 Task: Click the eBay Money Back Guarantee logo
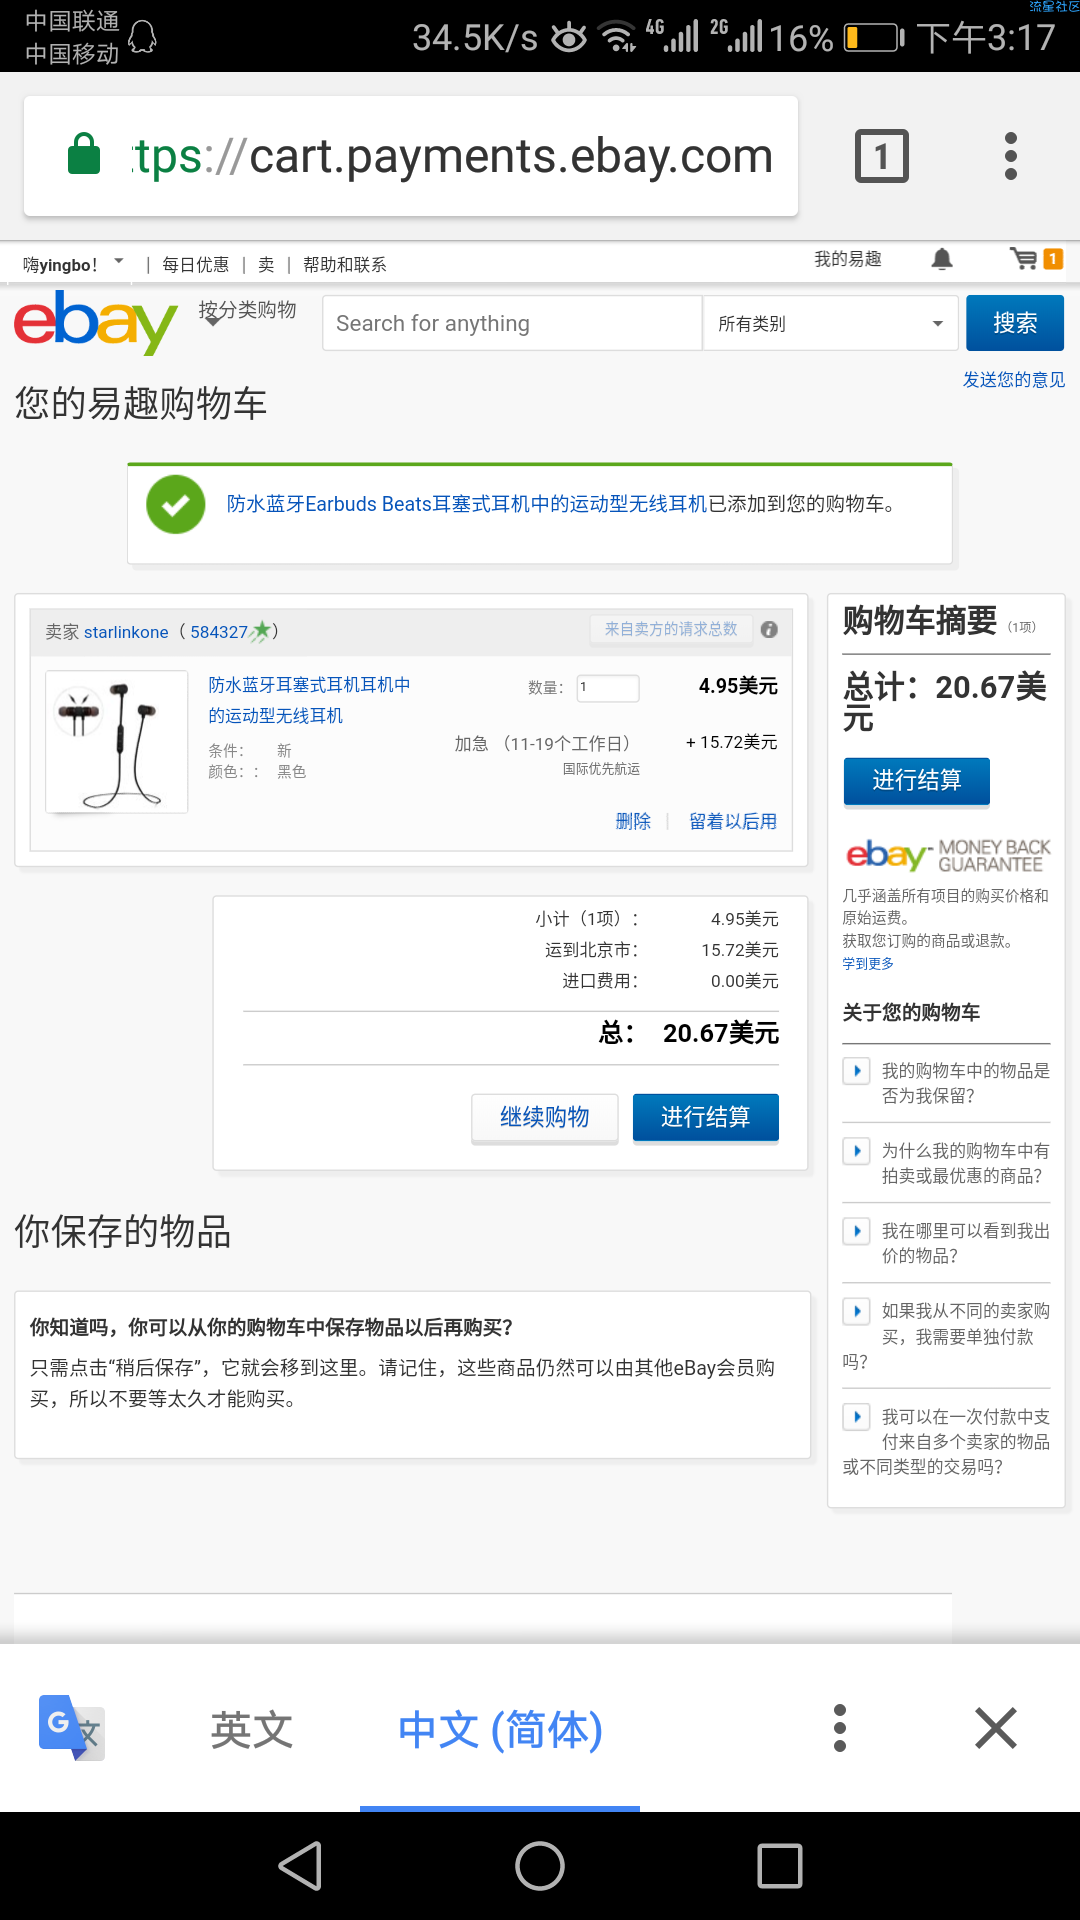(x=948, y=855)
